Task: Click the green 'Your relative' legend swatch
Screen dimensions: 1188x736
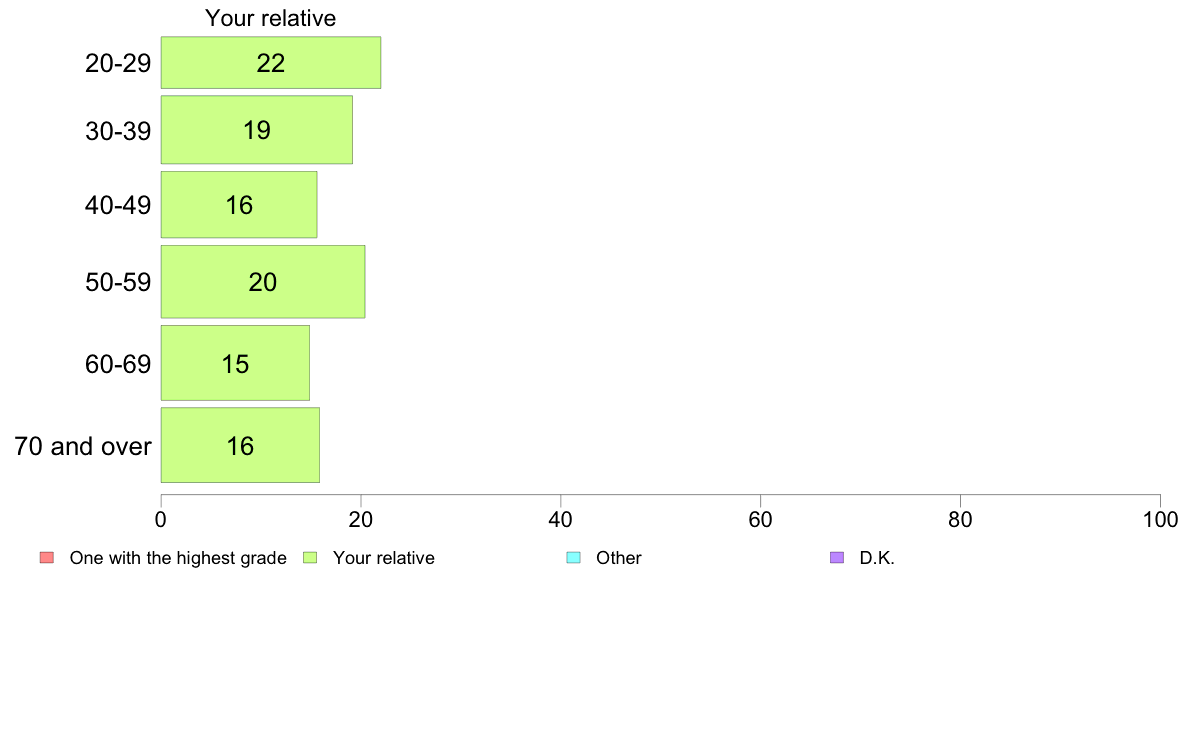Action: coord(310,558)
